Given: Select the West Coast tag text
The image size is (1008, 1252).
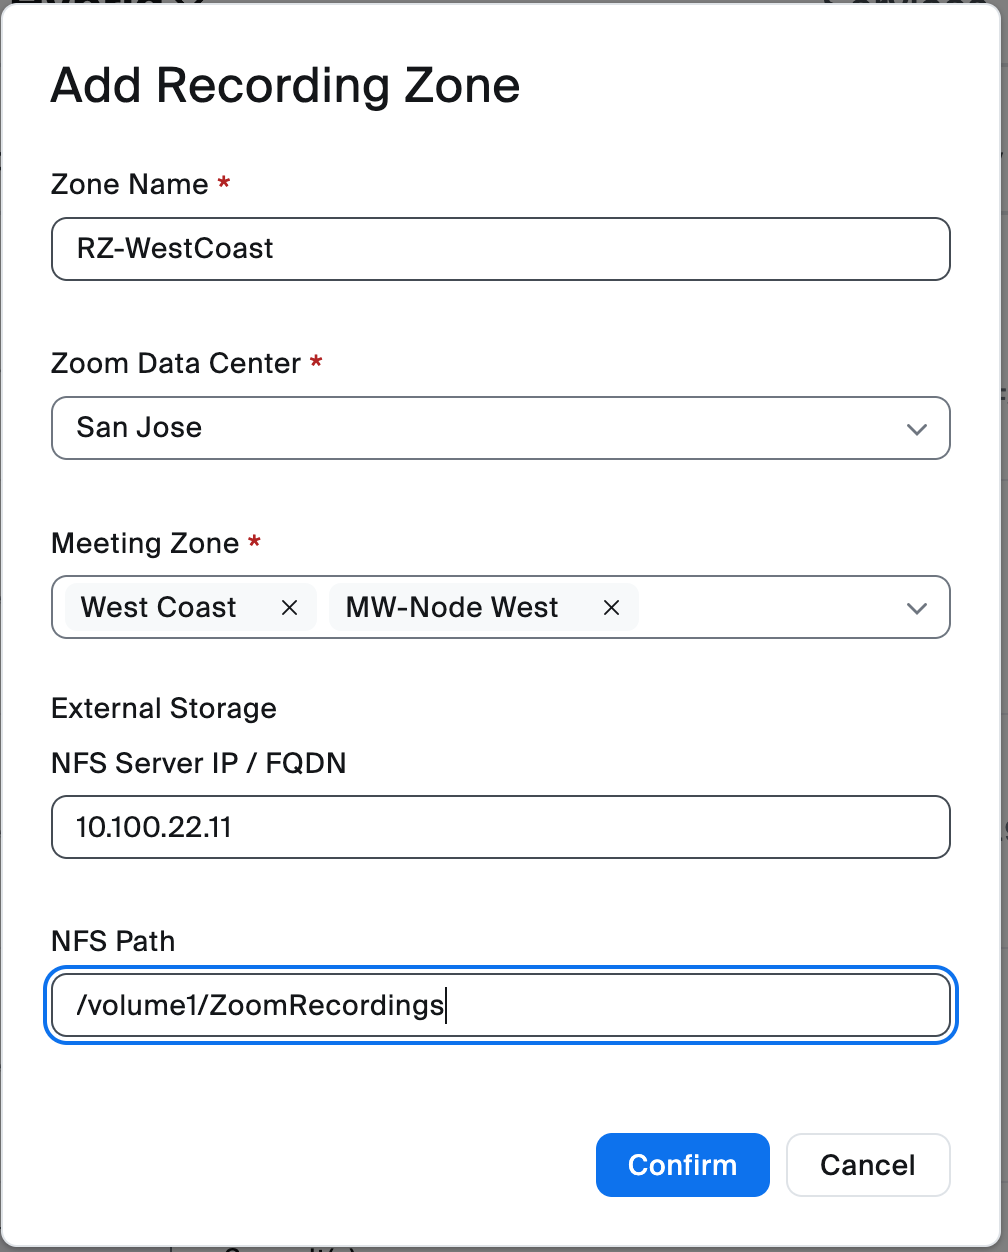Looking at the screenshot, I should 158,608.
